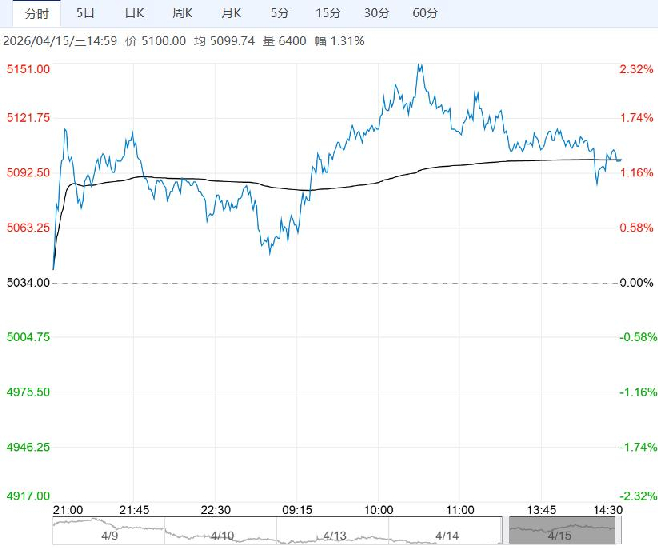Viewport: 658px width, 548px height.
Task: Click the 2.32% label on right axis
Action: point(635,69)
